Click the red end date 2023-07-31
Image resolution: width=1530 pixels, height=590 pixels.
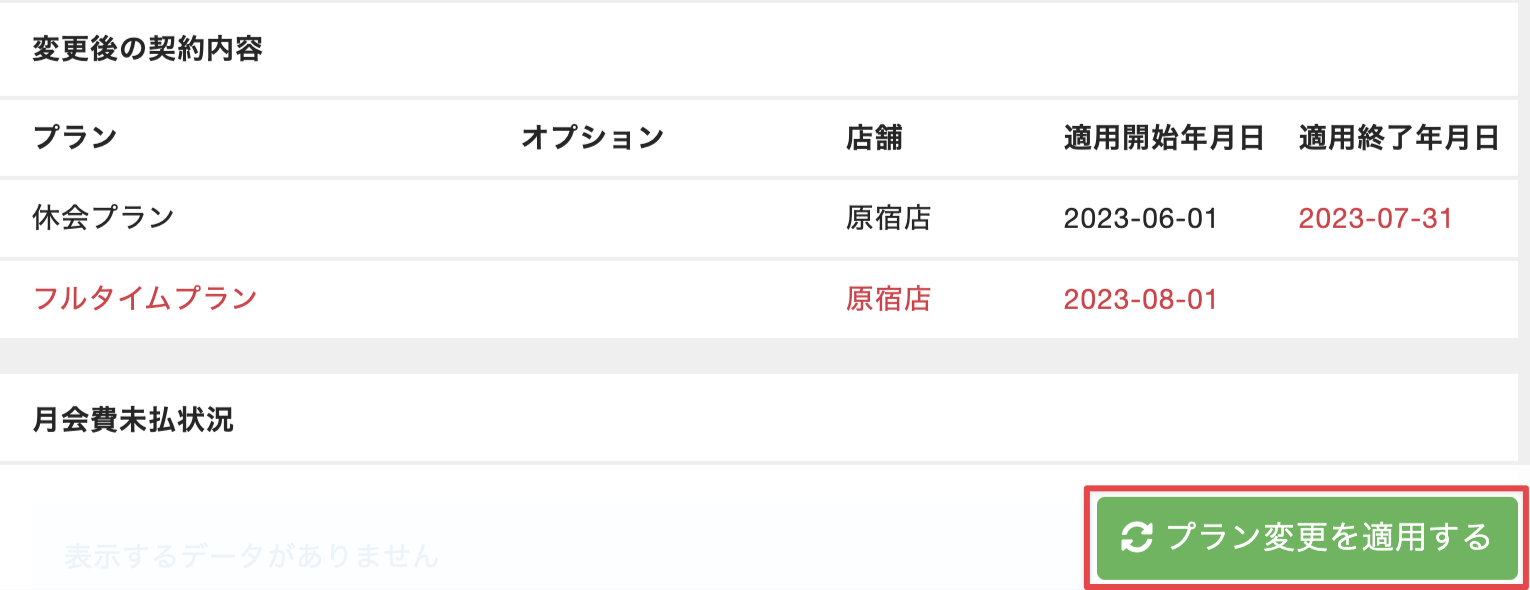tap(1375, 218)
